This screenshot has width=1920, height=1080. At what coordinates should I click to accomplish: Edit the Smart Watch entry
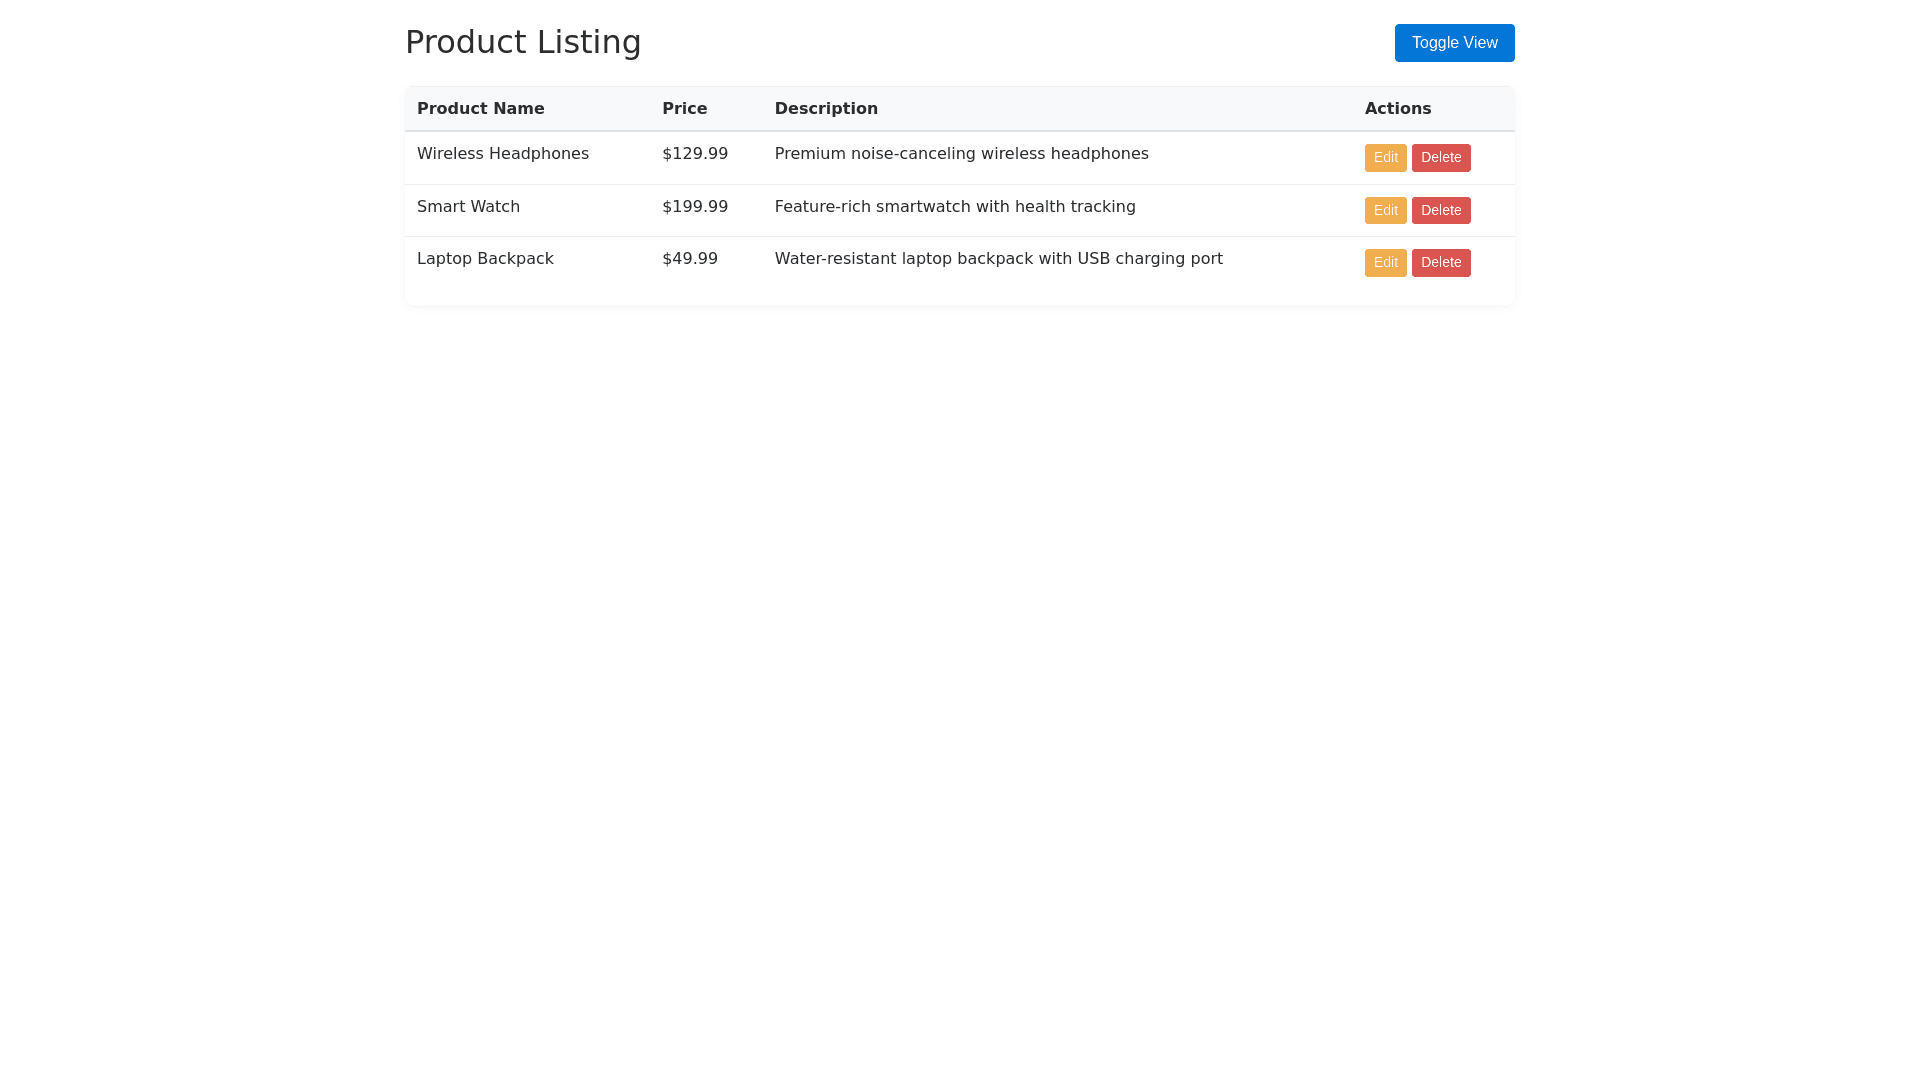1385,211
